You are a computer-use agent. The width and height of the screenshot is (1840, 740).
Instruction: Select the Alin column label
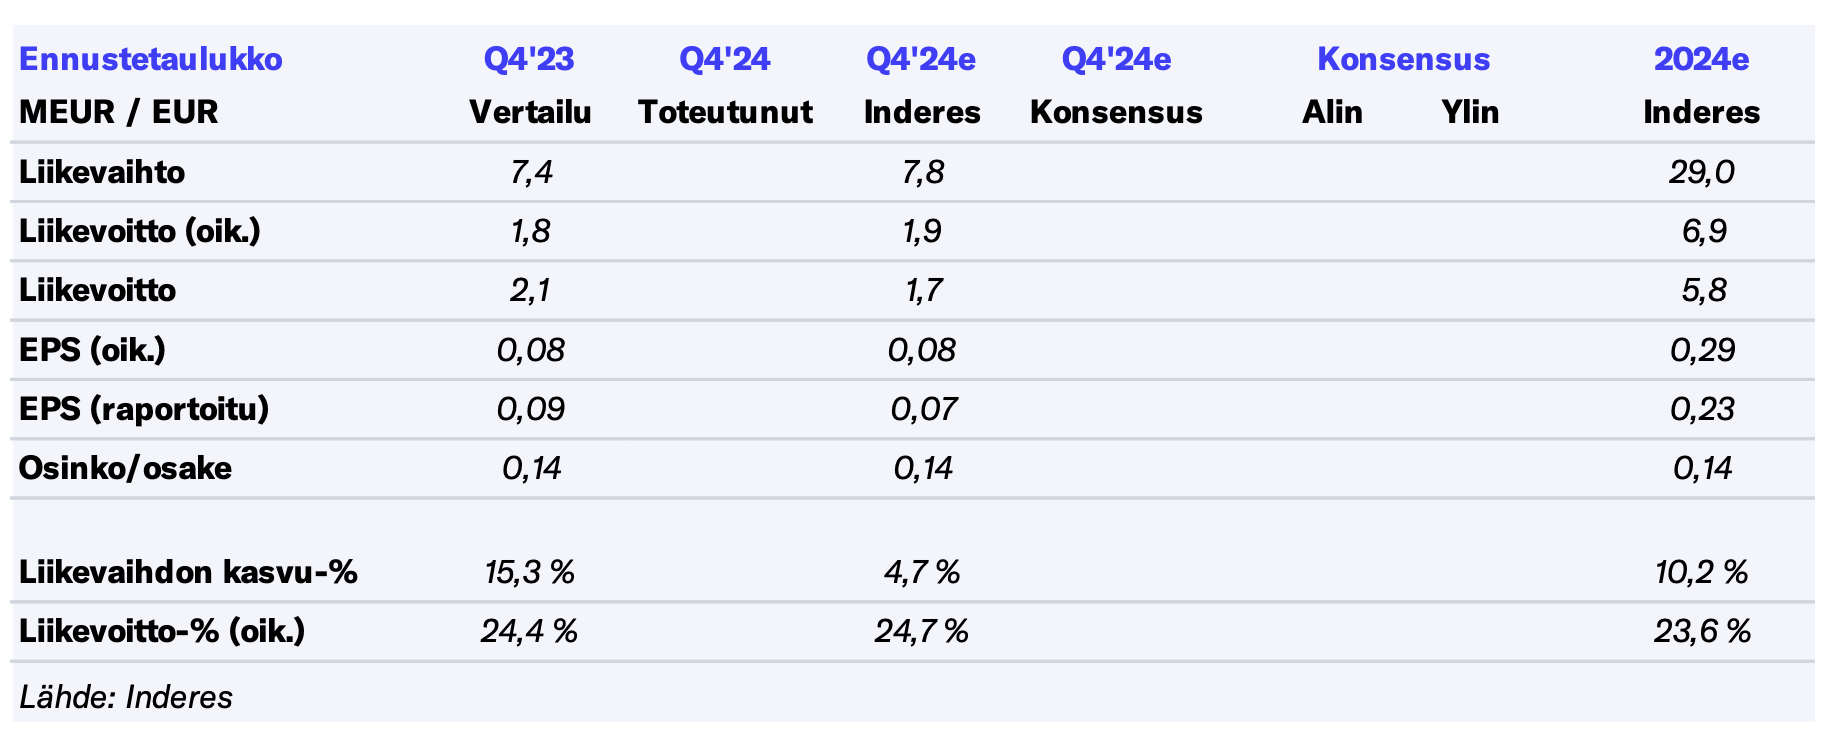click(1332, 112)
